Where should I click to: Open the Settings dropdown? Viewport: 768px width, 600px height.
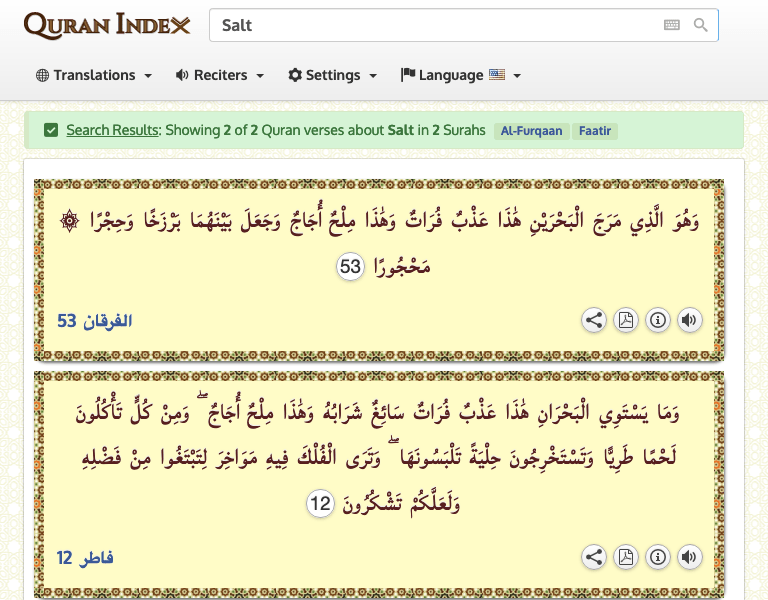click(332, 75)
